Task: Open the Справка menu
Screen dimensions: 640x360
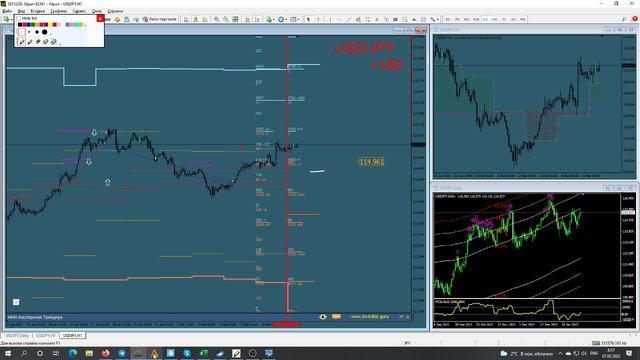Action: 115,11
